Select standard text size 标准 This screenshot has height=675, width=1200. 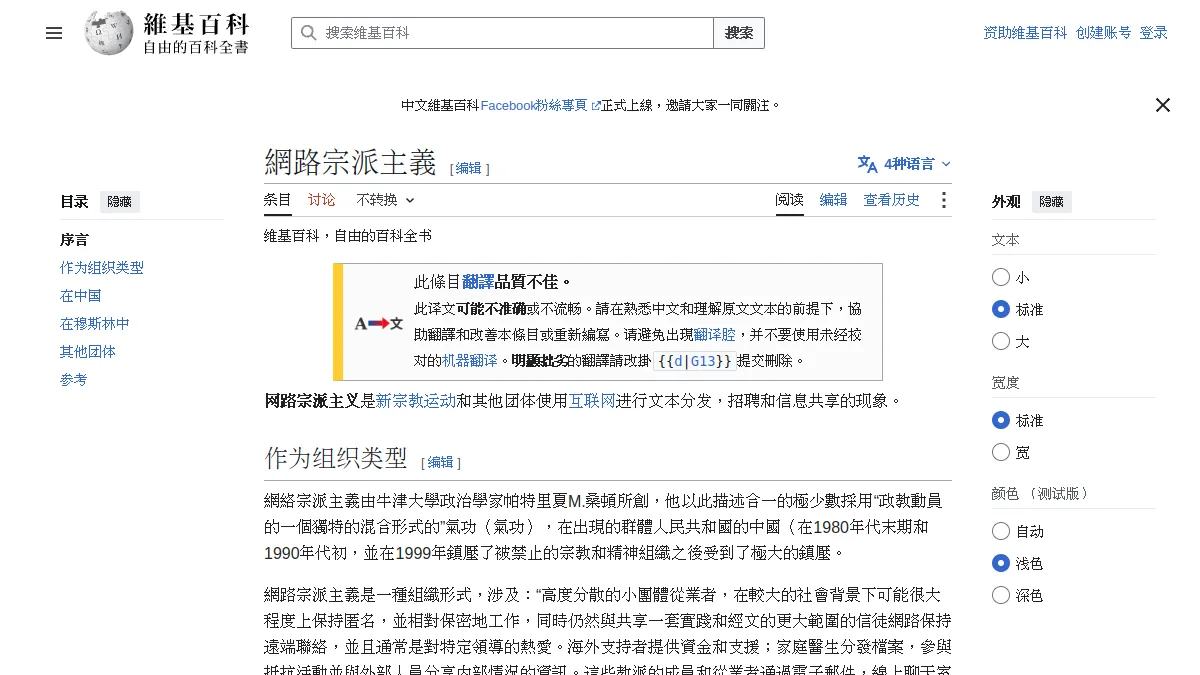(x=1001, y=309)
